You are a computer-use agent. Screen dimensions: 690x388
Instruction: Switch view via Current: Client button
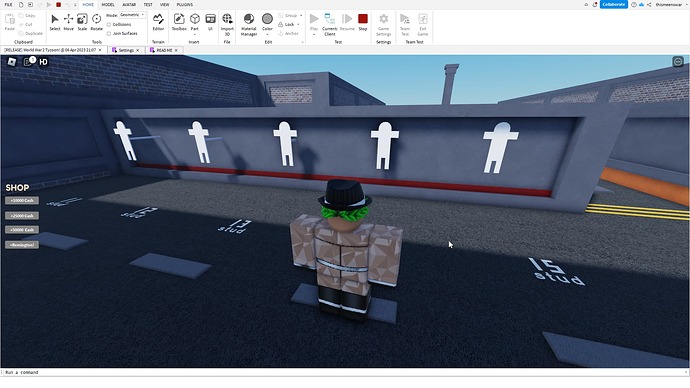(330, 24)
